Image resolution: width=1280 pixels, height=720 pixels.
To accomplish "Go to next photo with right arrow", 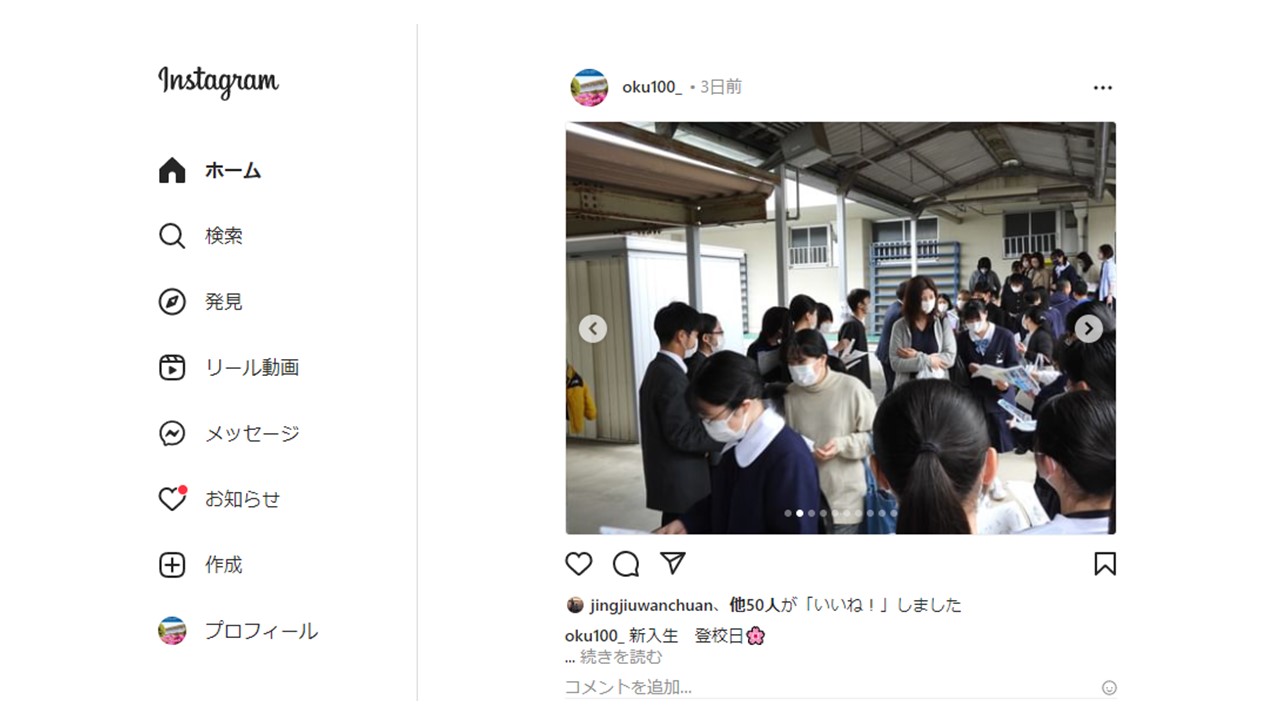I will click(1088, 328).
